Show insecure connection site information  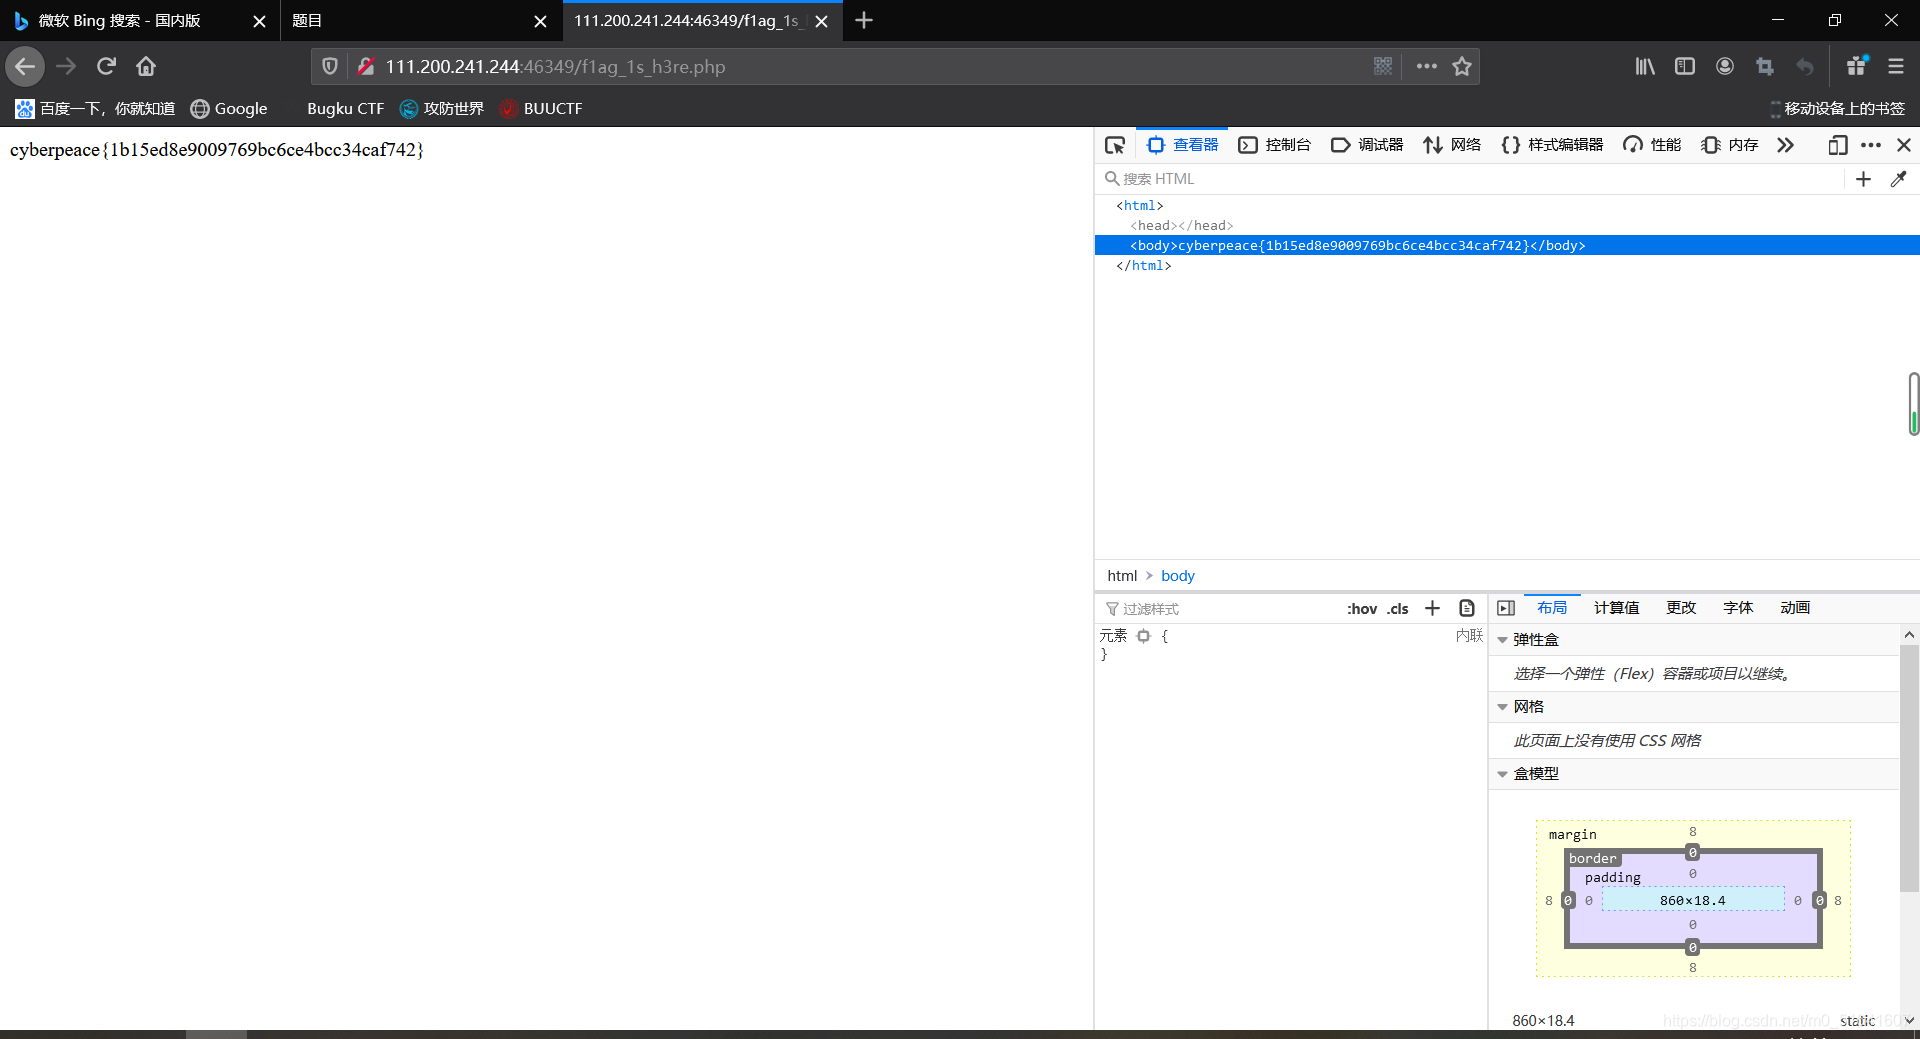pyautogui.click(x=366, y=67)
